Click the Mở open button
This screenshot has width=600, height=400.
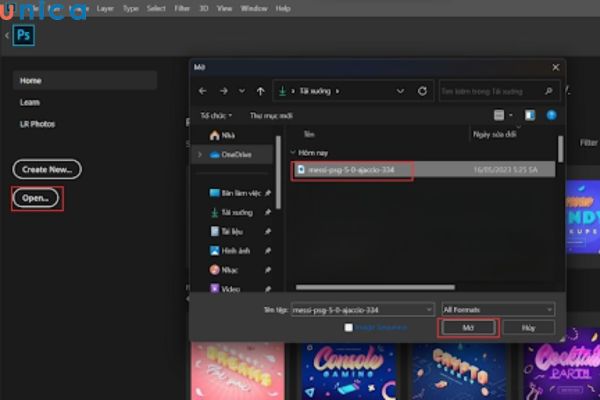click(x=468, y=327)
